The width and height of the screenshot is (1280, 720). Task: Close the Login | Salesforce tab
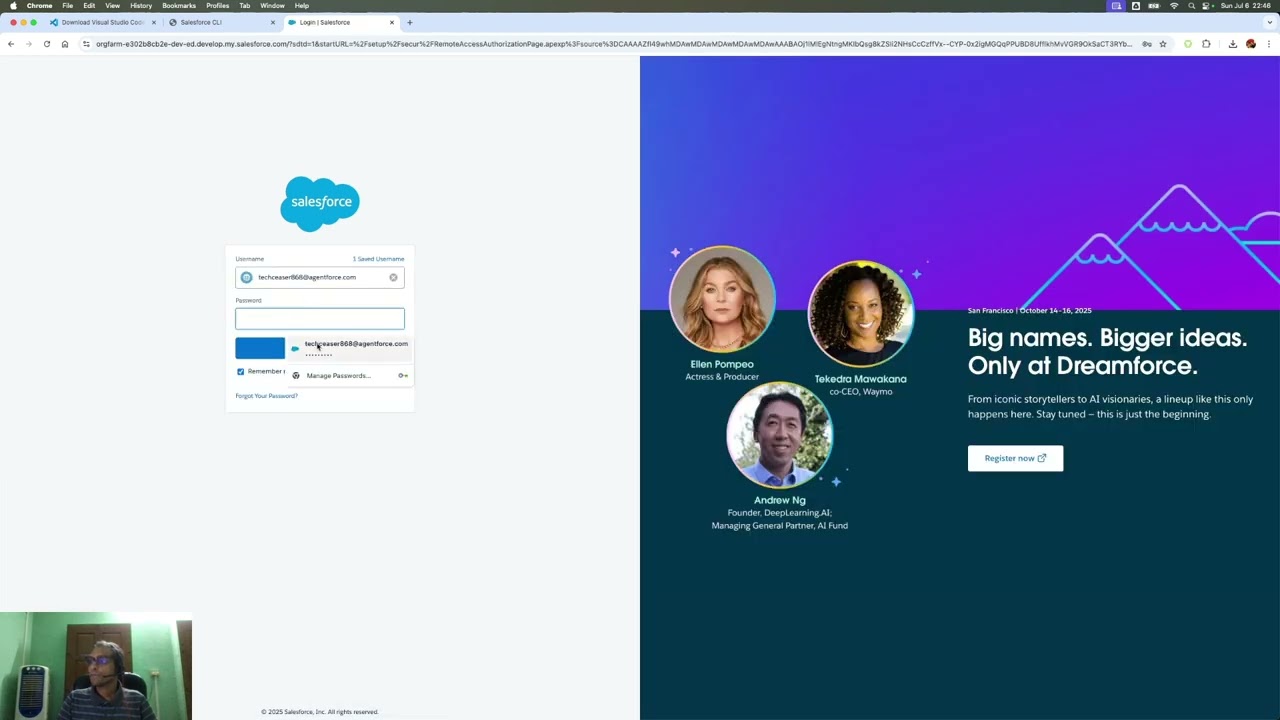[x=392, y=22]
